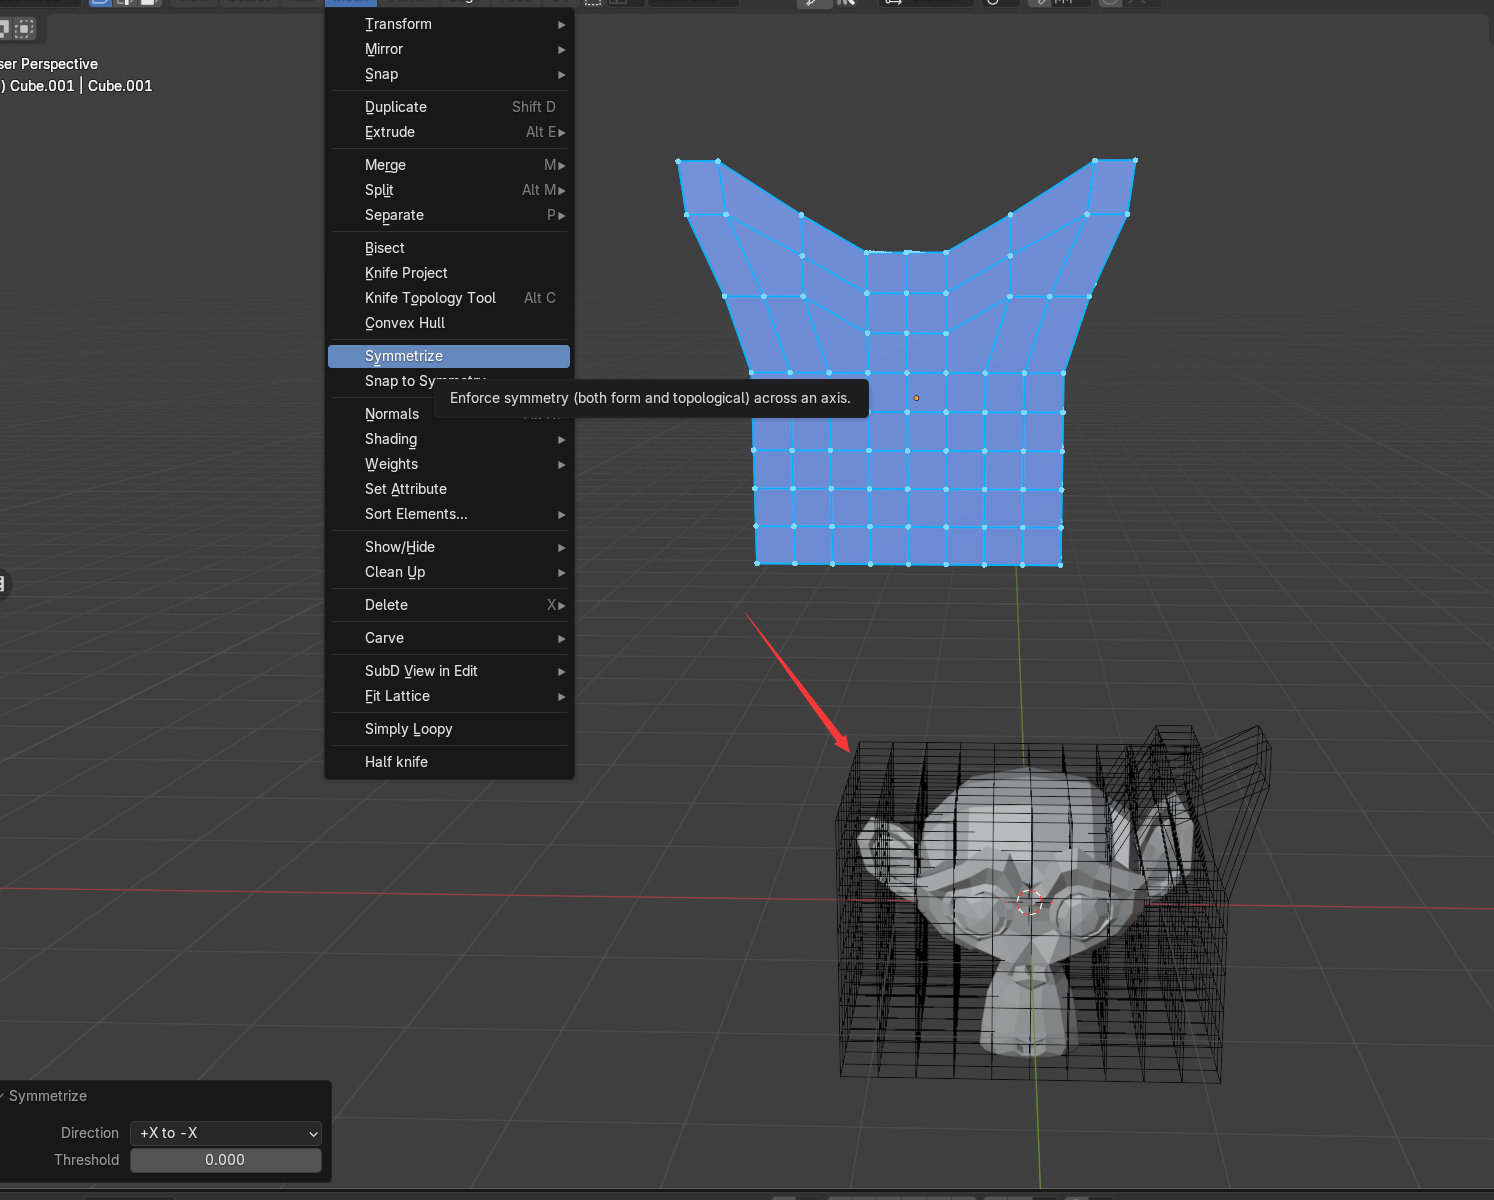
Task: Open the Show/Hide submenu
Action: [x=449, y=547]
